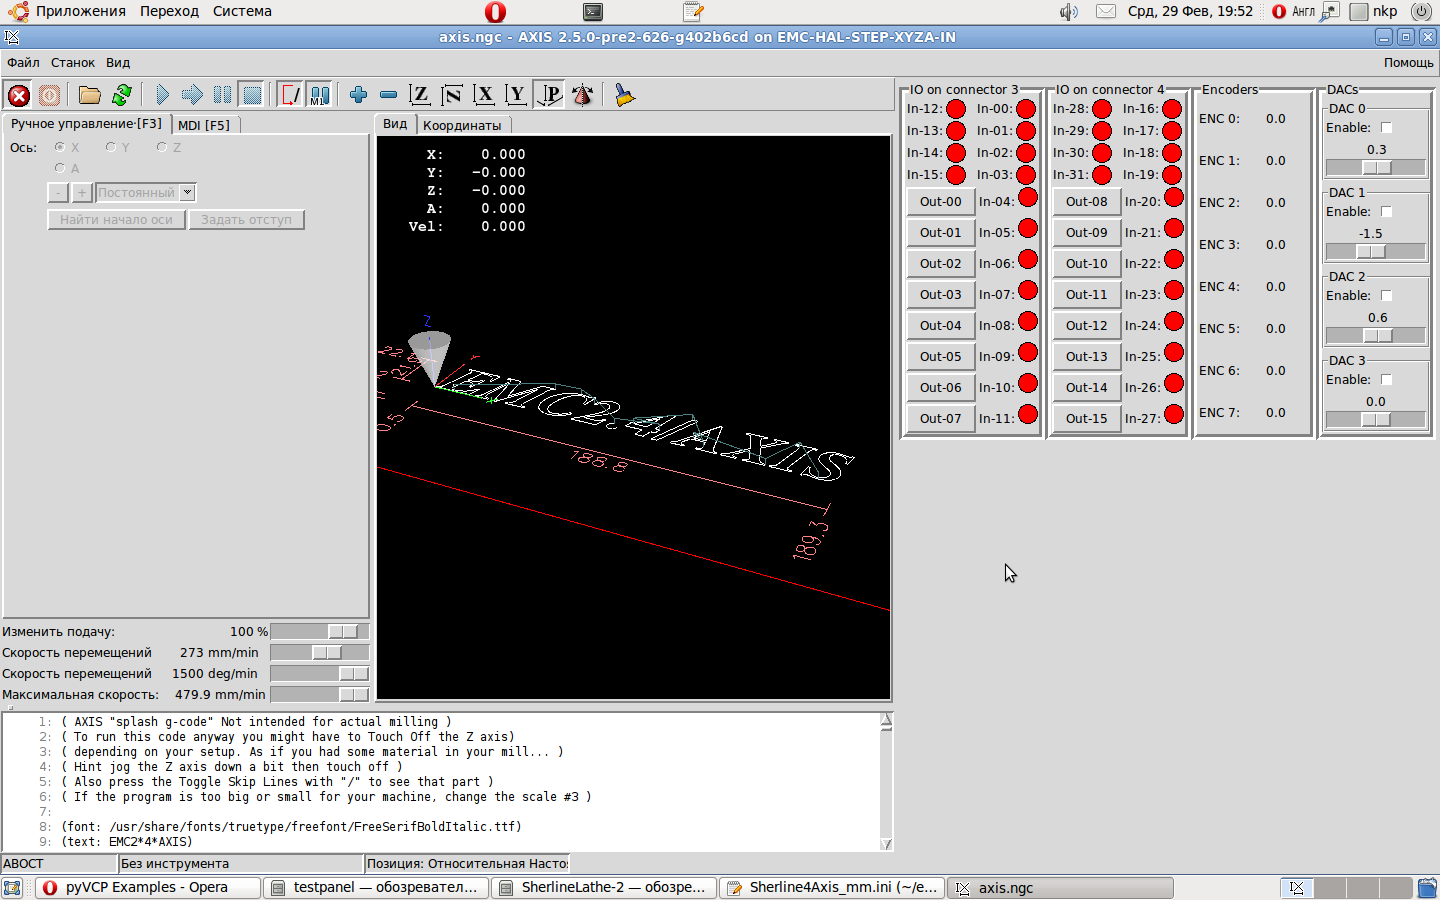Switch to MDI [F5] tab

tap(204, 125)
